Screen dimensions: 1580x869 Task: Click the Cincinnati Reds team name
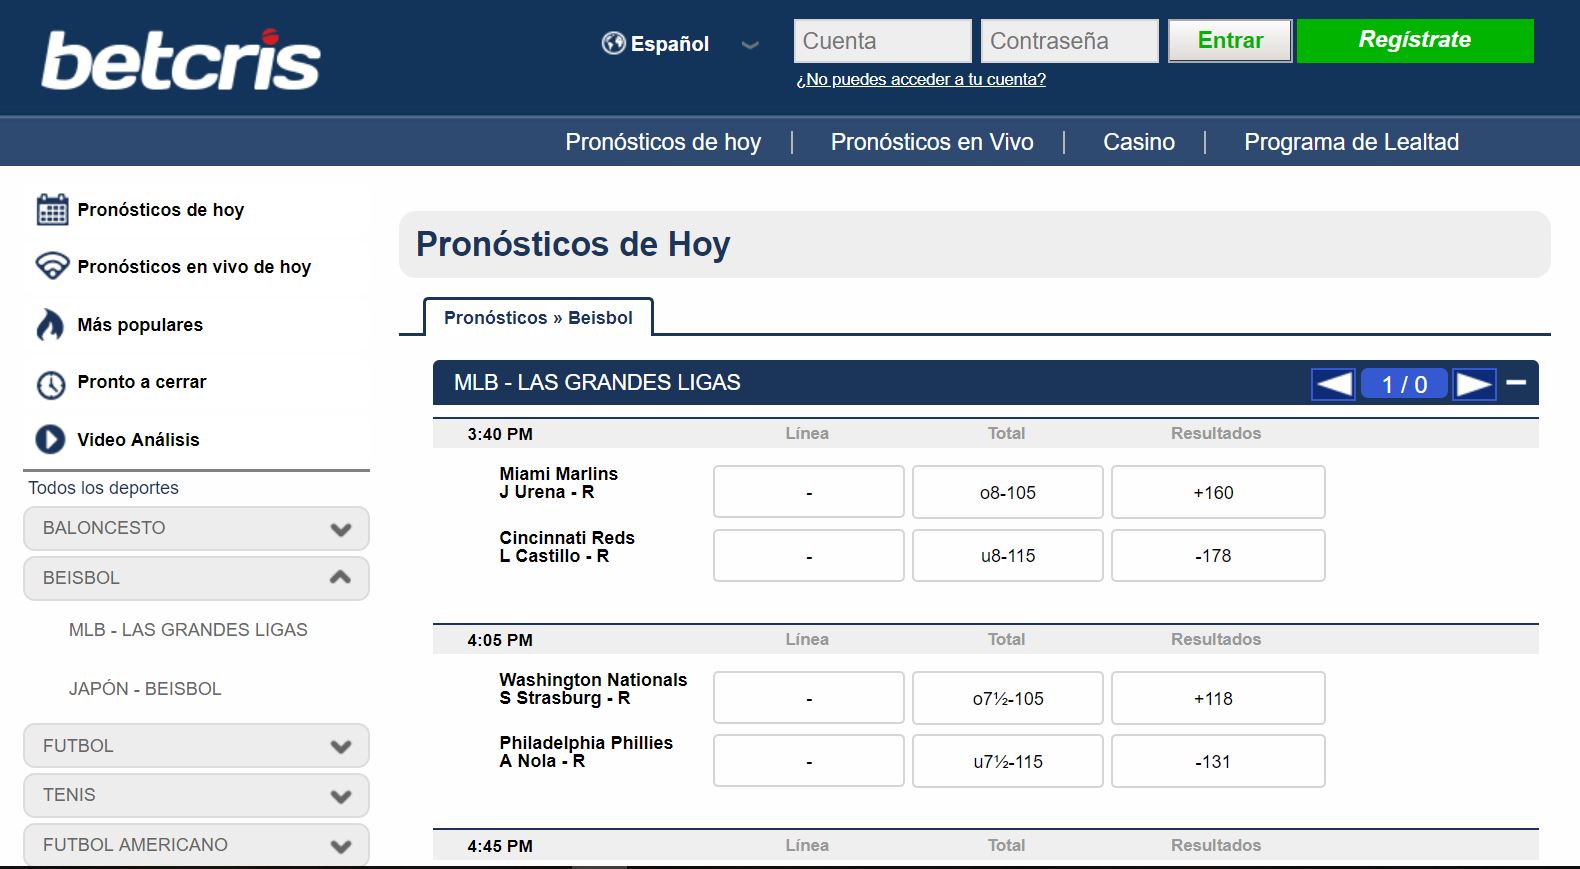pyautogui.click(x=567, y=538)
